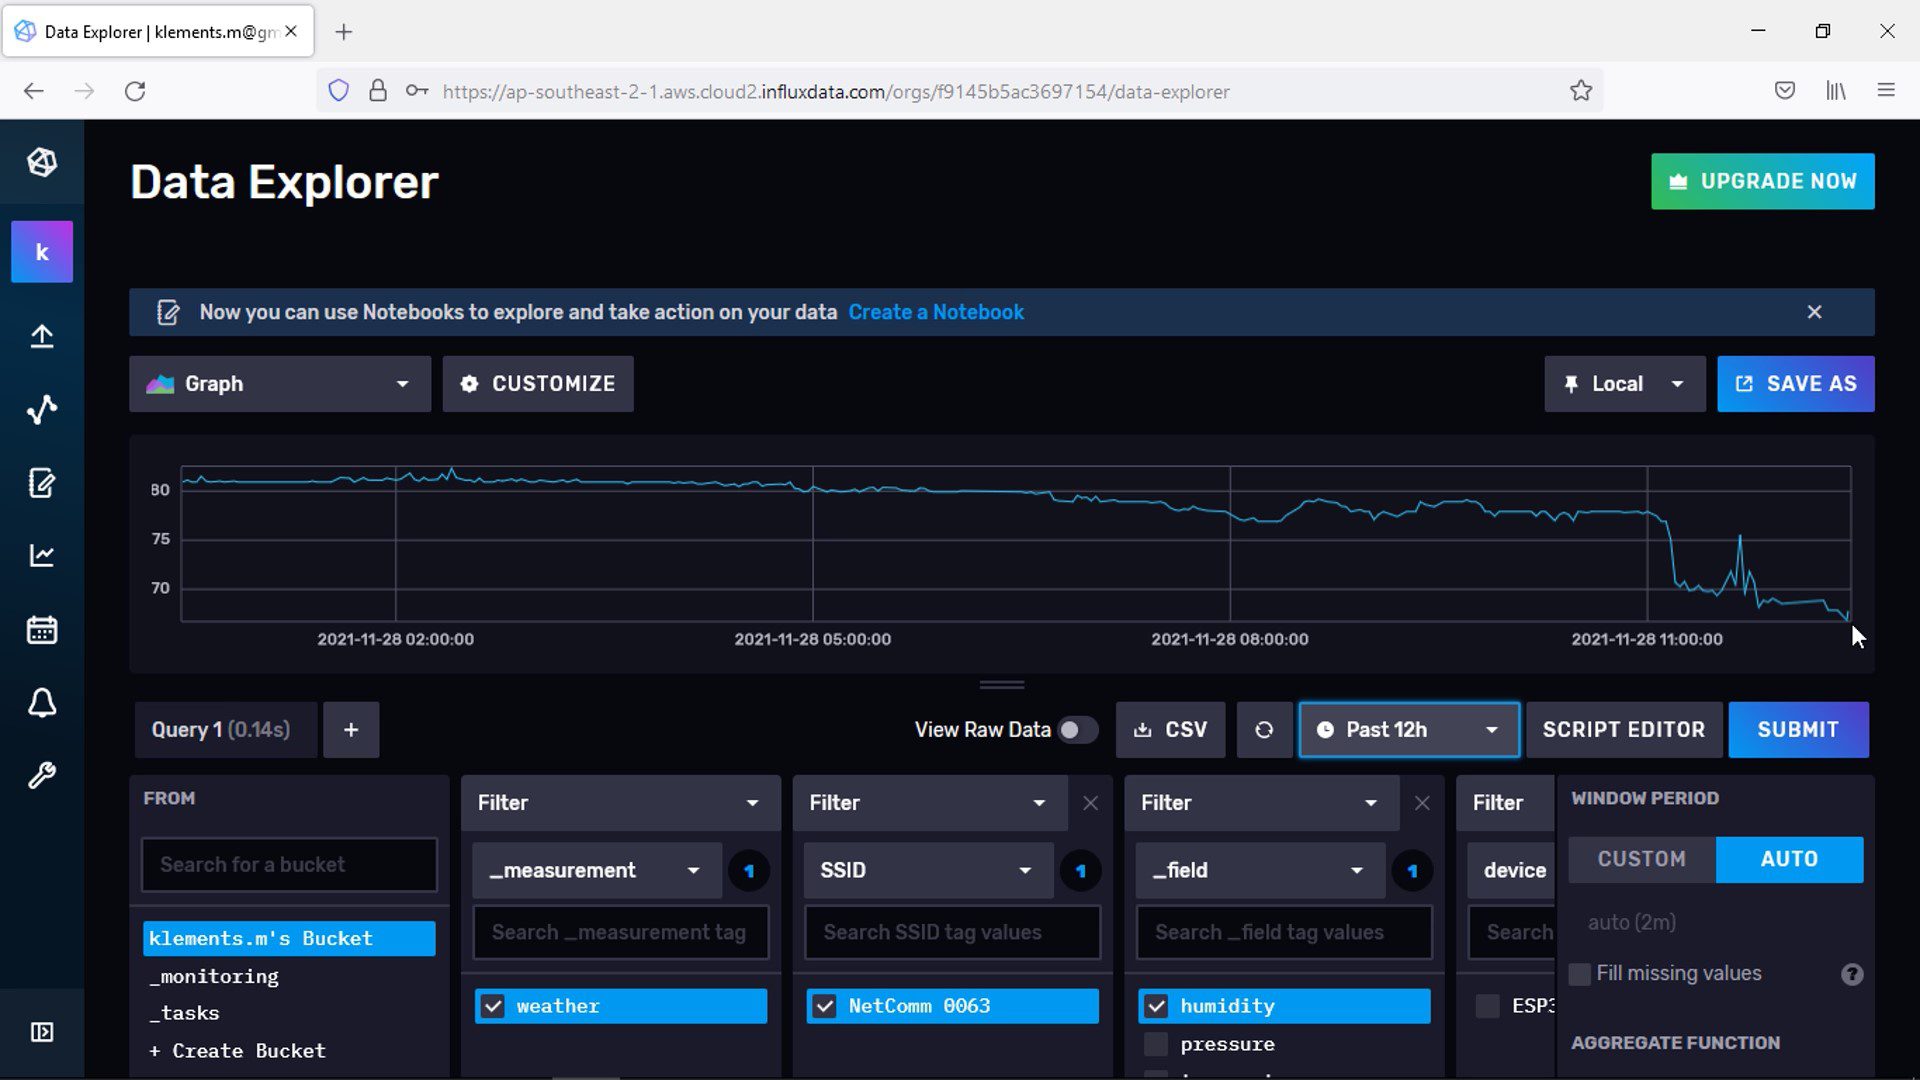The image size is (1920, 1080).
Task: Open the Graph visualization type dropdown
Action: 279,384
